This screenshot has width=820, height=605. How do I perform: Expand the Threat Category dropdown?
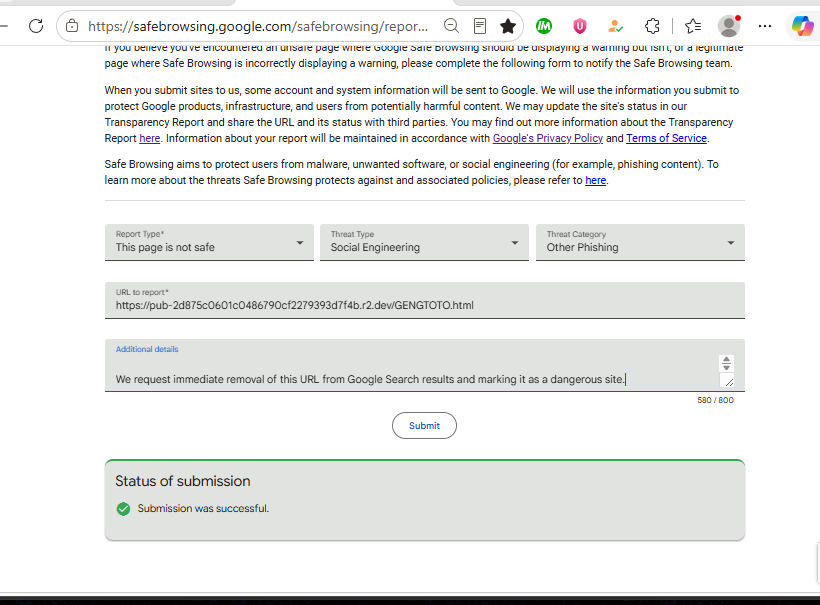click(640, 242)
